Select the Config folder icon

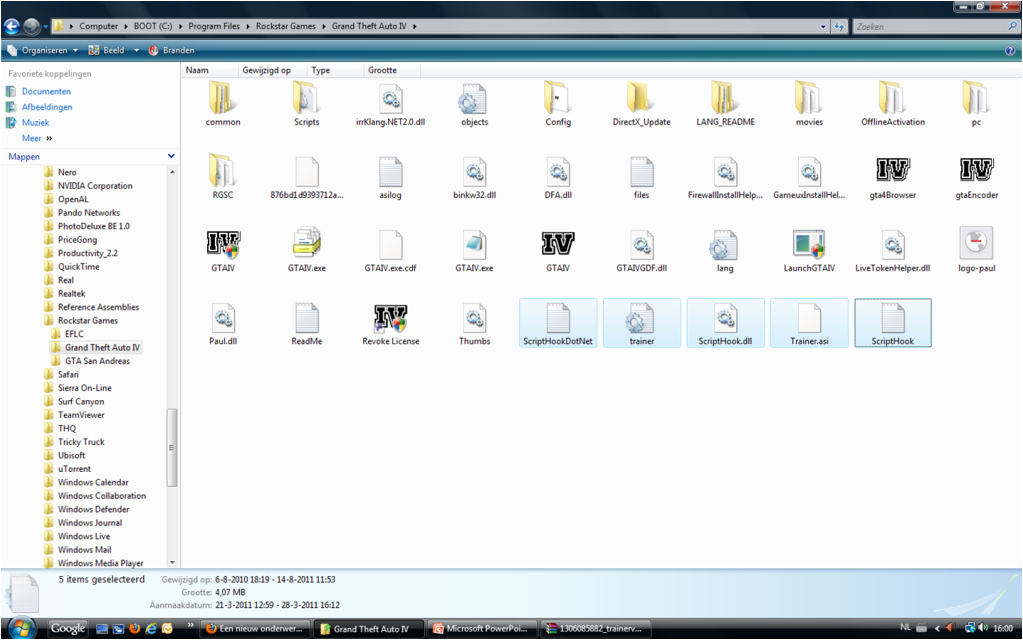tap(558, 99)
